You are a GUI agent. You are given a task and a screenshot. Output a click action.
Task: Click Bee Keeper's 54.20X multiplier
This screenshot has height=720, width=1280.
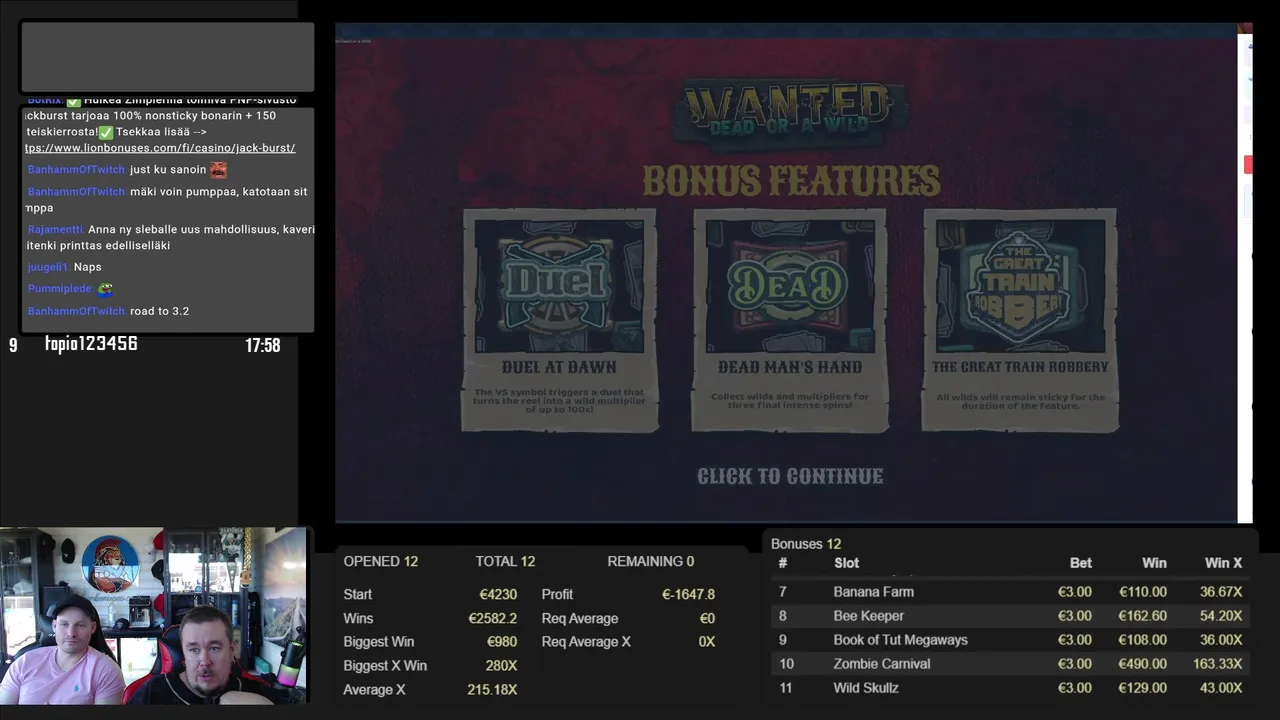(1221, 616)
